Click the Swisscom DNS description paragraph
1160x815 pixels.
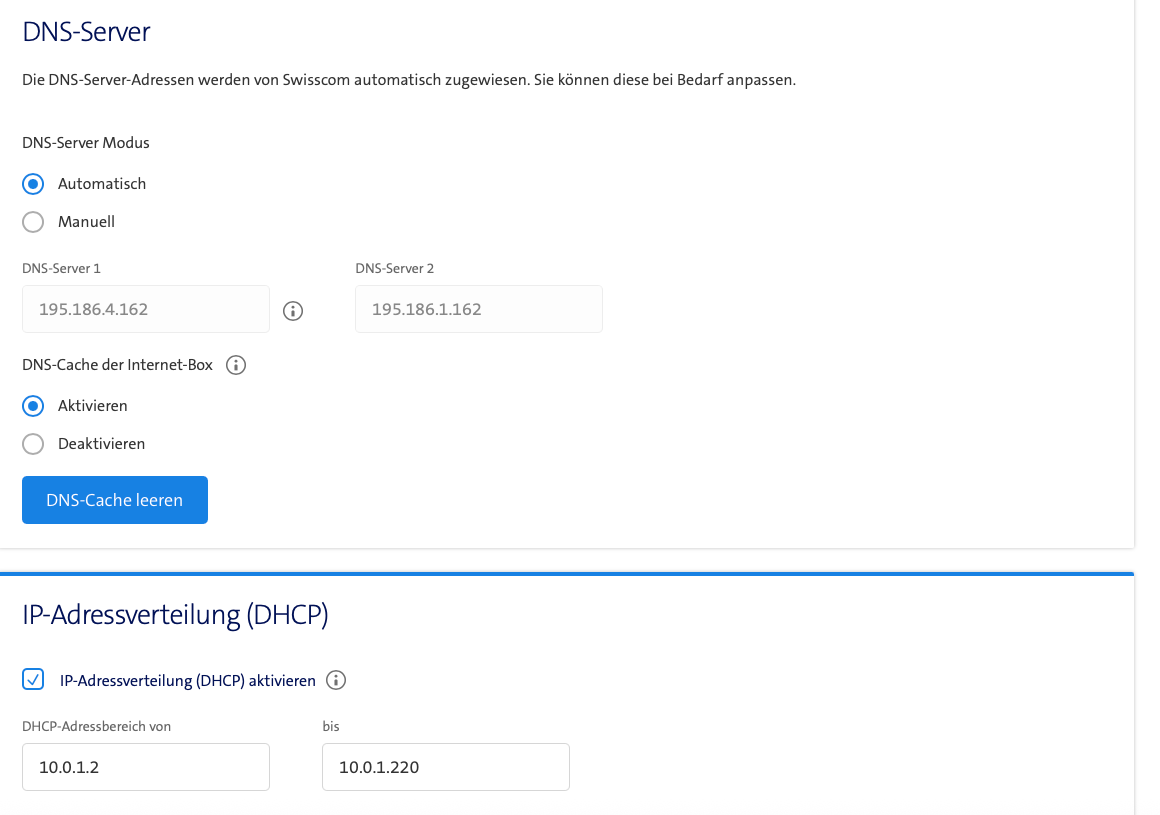tap(409, 80)
